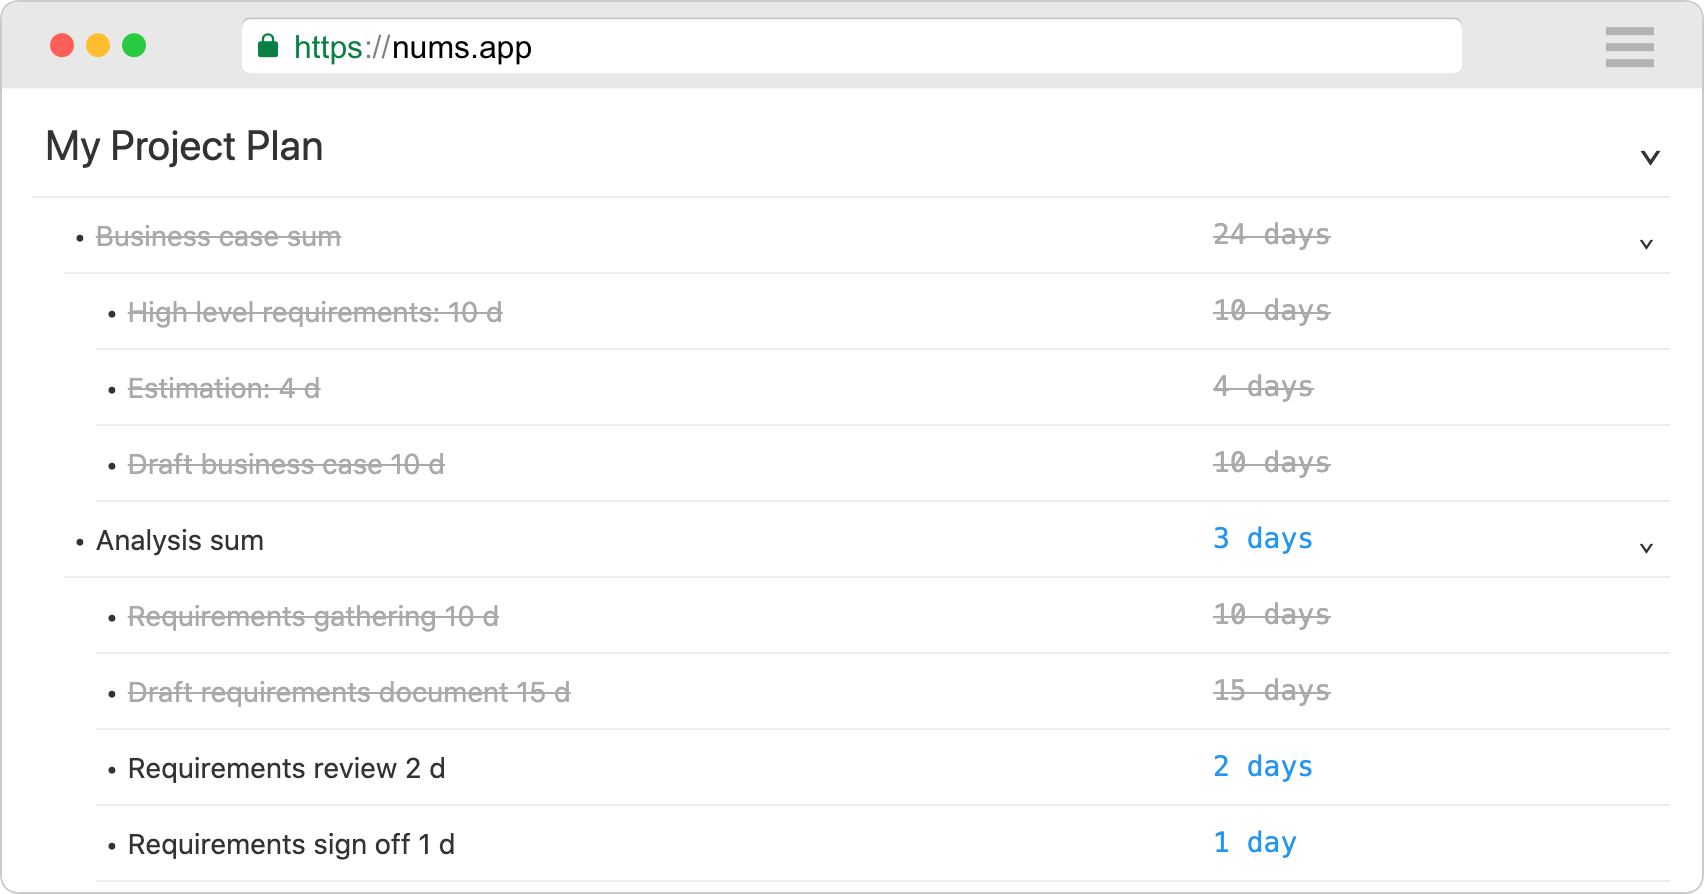Toggle completion of Requirements gathering task
Screen dimensions: 1704x894
(x=313, y=617)
